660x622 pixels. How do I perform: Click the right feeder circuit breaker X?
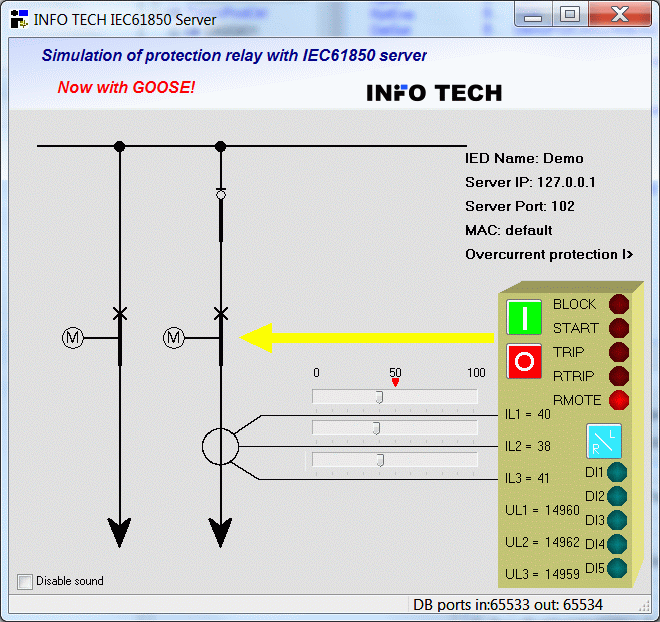tap(221, 314)
